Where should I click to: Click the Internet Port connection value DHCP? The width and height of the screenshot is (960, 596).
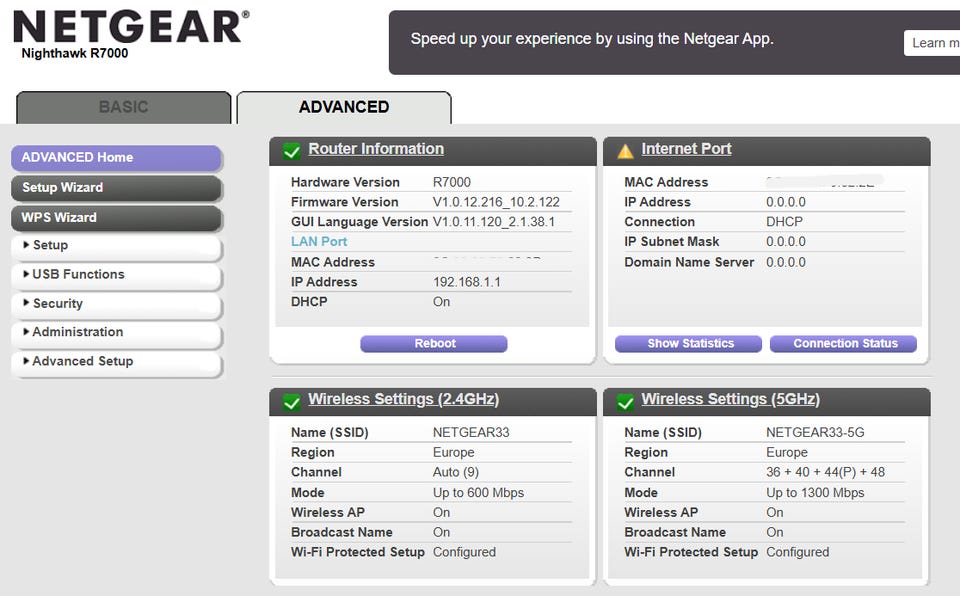point(784,222)
